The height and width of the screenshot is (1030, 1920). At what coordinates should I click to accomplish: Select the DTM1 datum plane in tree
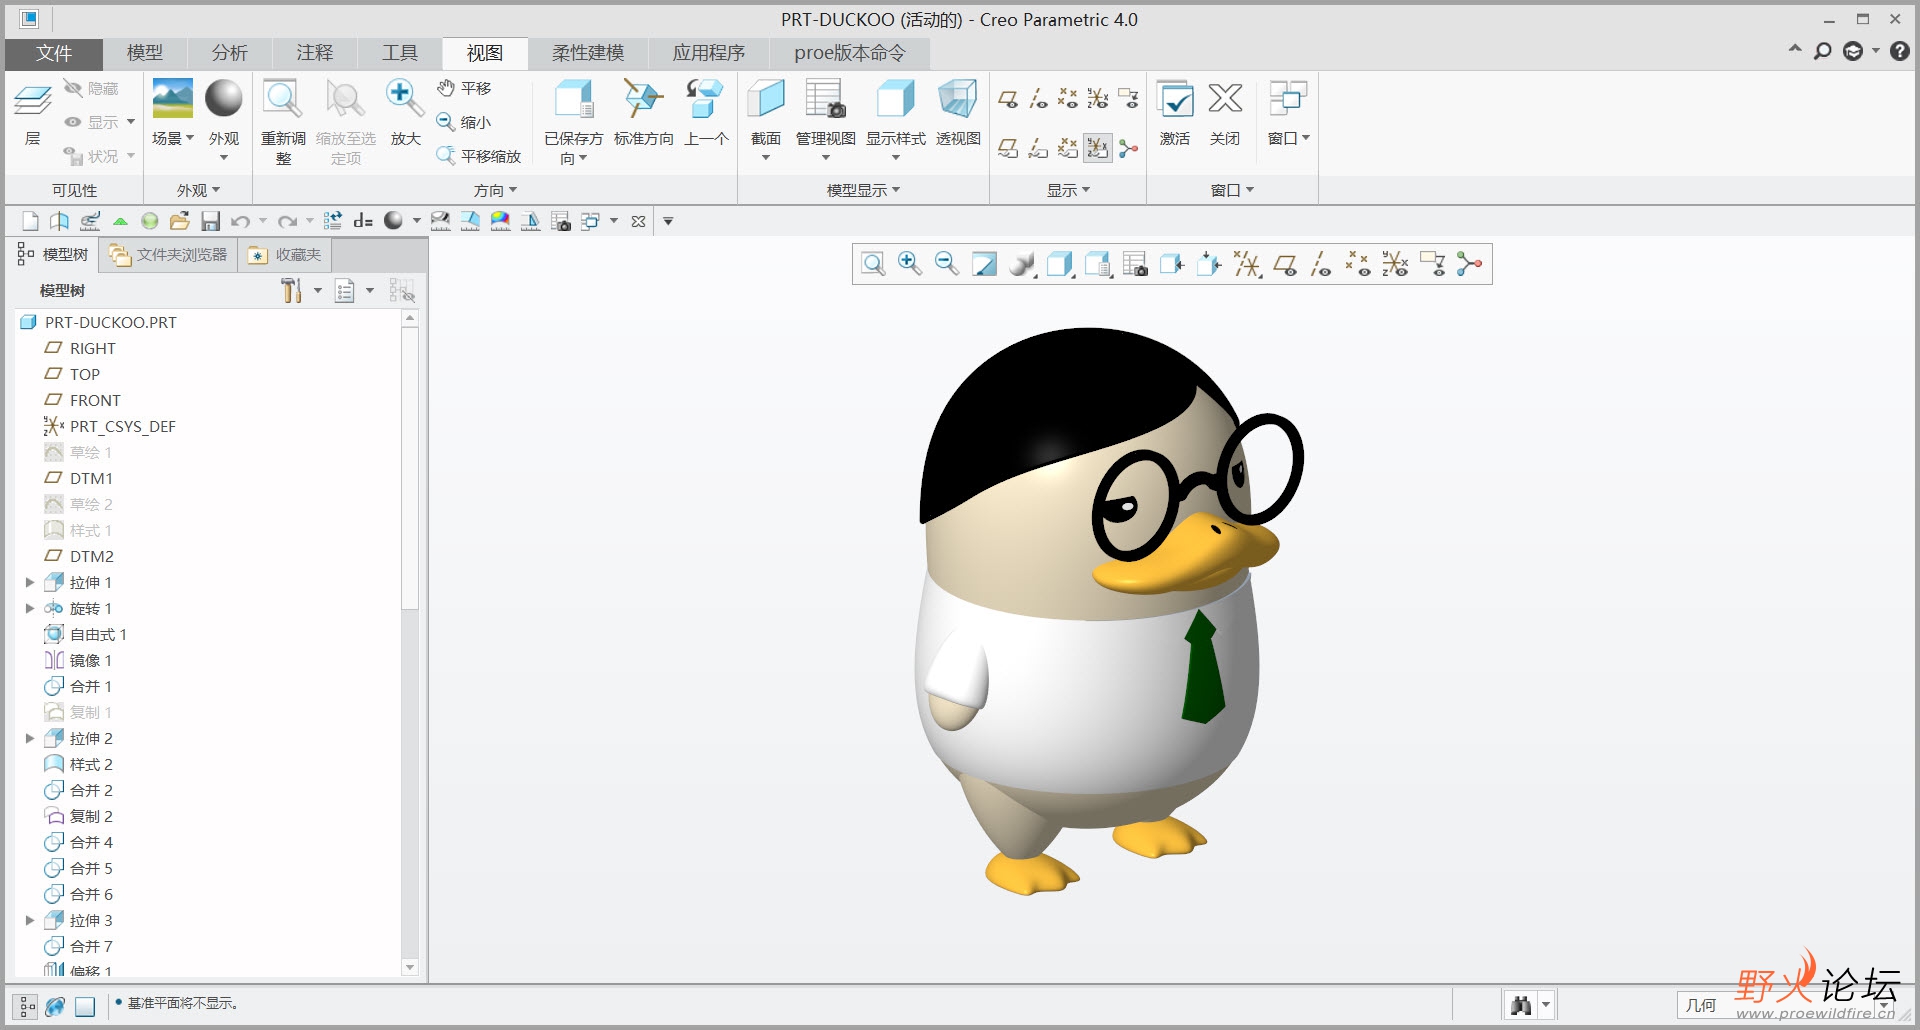(79, 478)
